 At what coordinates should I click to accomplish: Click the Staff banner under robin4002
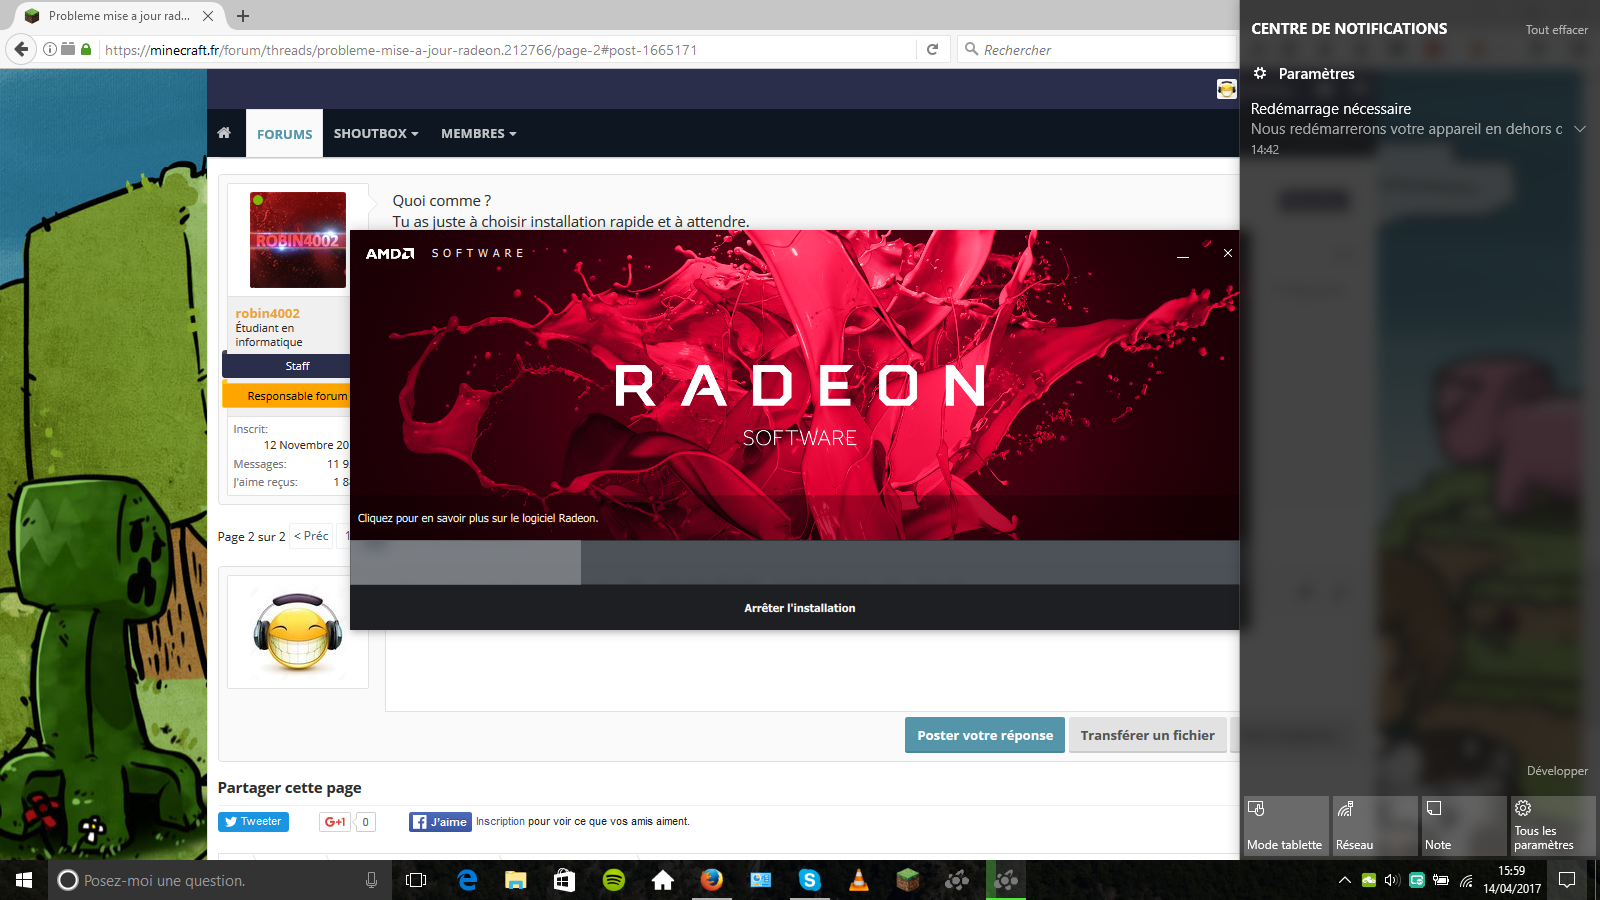pos(286,366)
